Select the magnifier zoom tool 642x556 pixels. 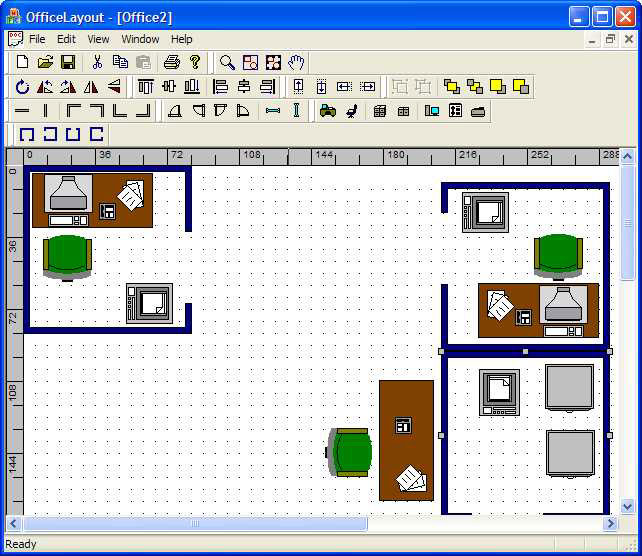pos(227,62)
